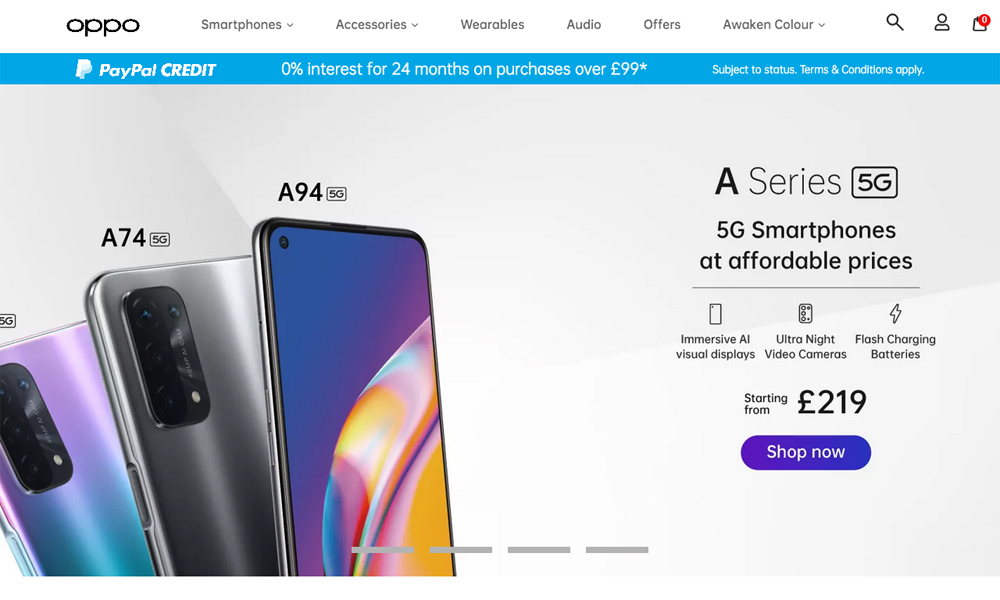
Task: Select the second carousel slide indicator
Action: coord(460,550)
